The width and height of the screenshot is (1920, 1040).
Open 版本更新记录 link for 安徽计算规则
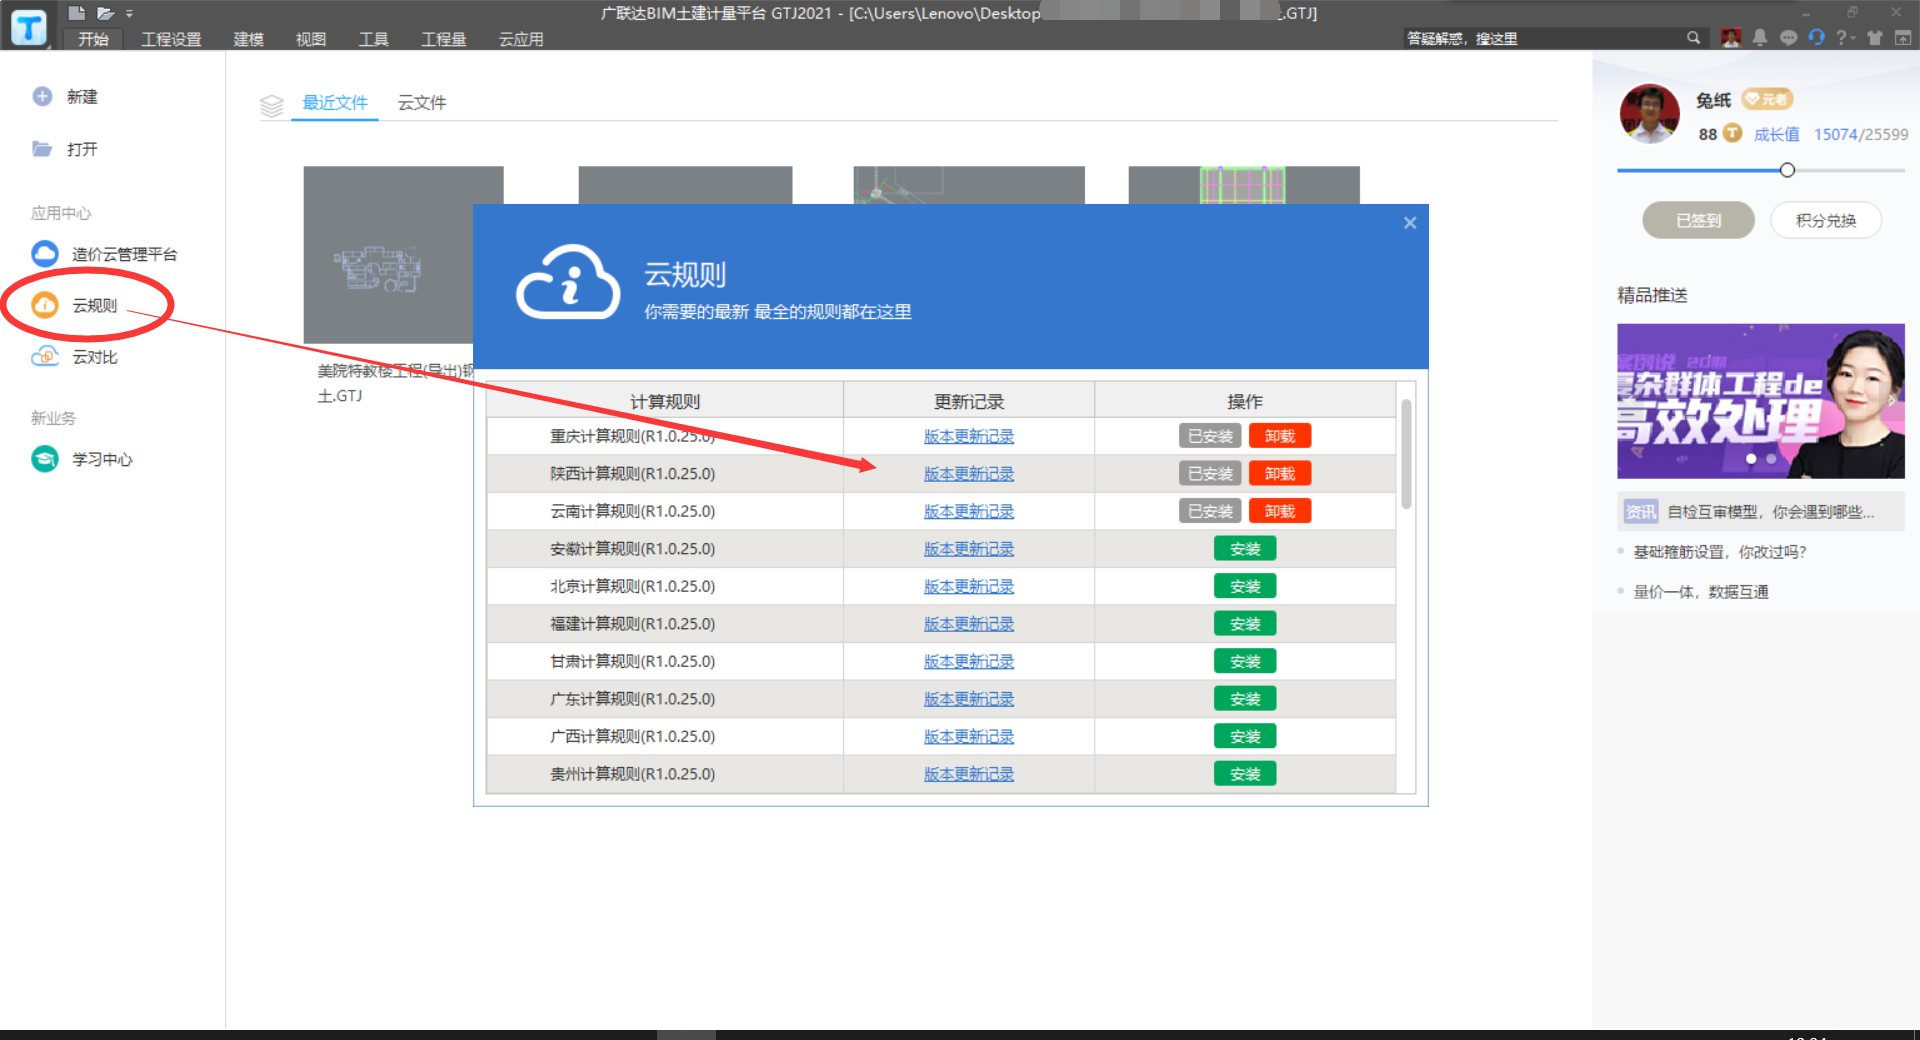[968, 549]
